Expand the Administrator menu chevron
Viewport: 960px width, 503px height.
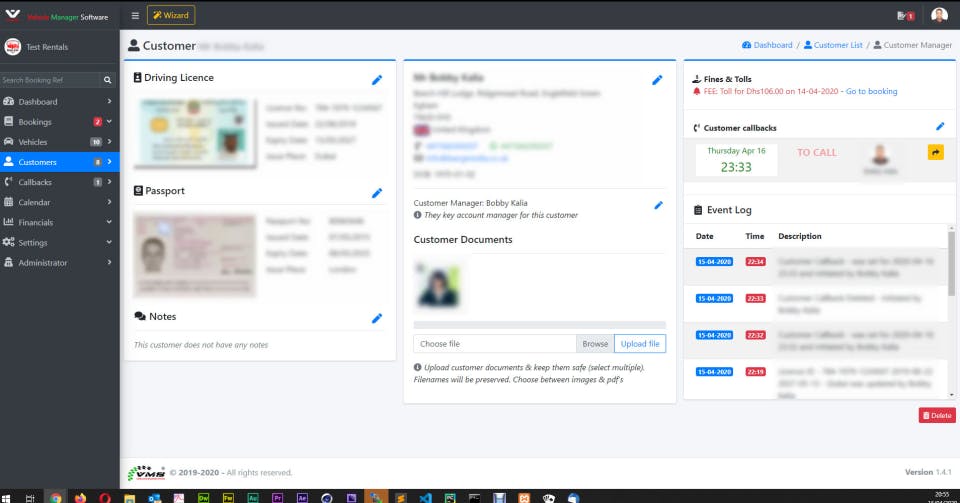tap(110, 263)
